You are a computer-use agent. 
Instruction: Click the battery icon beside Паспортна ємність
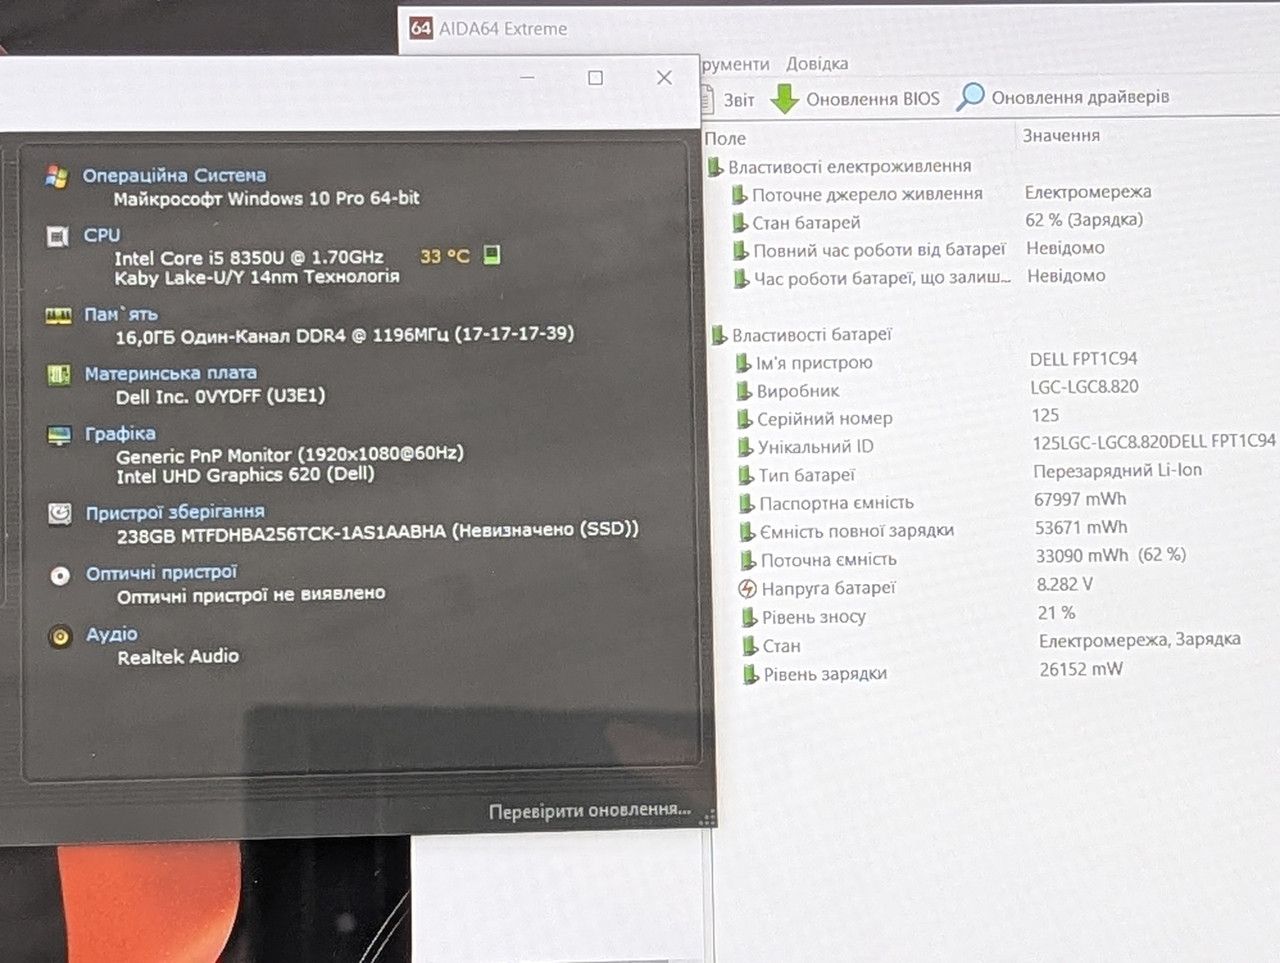pyautogui.click(x=747, y=504)
